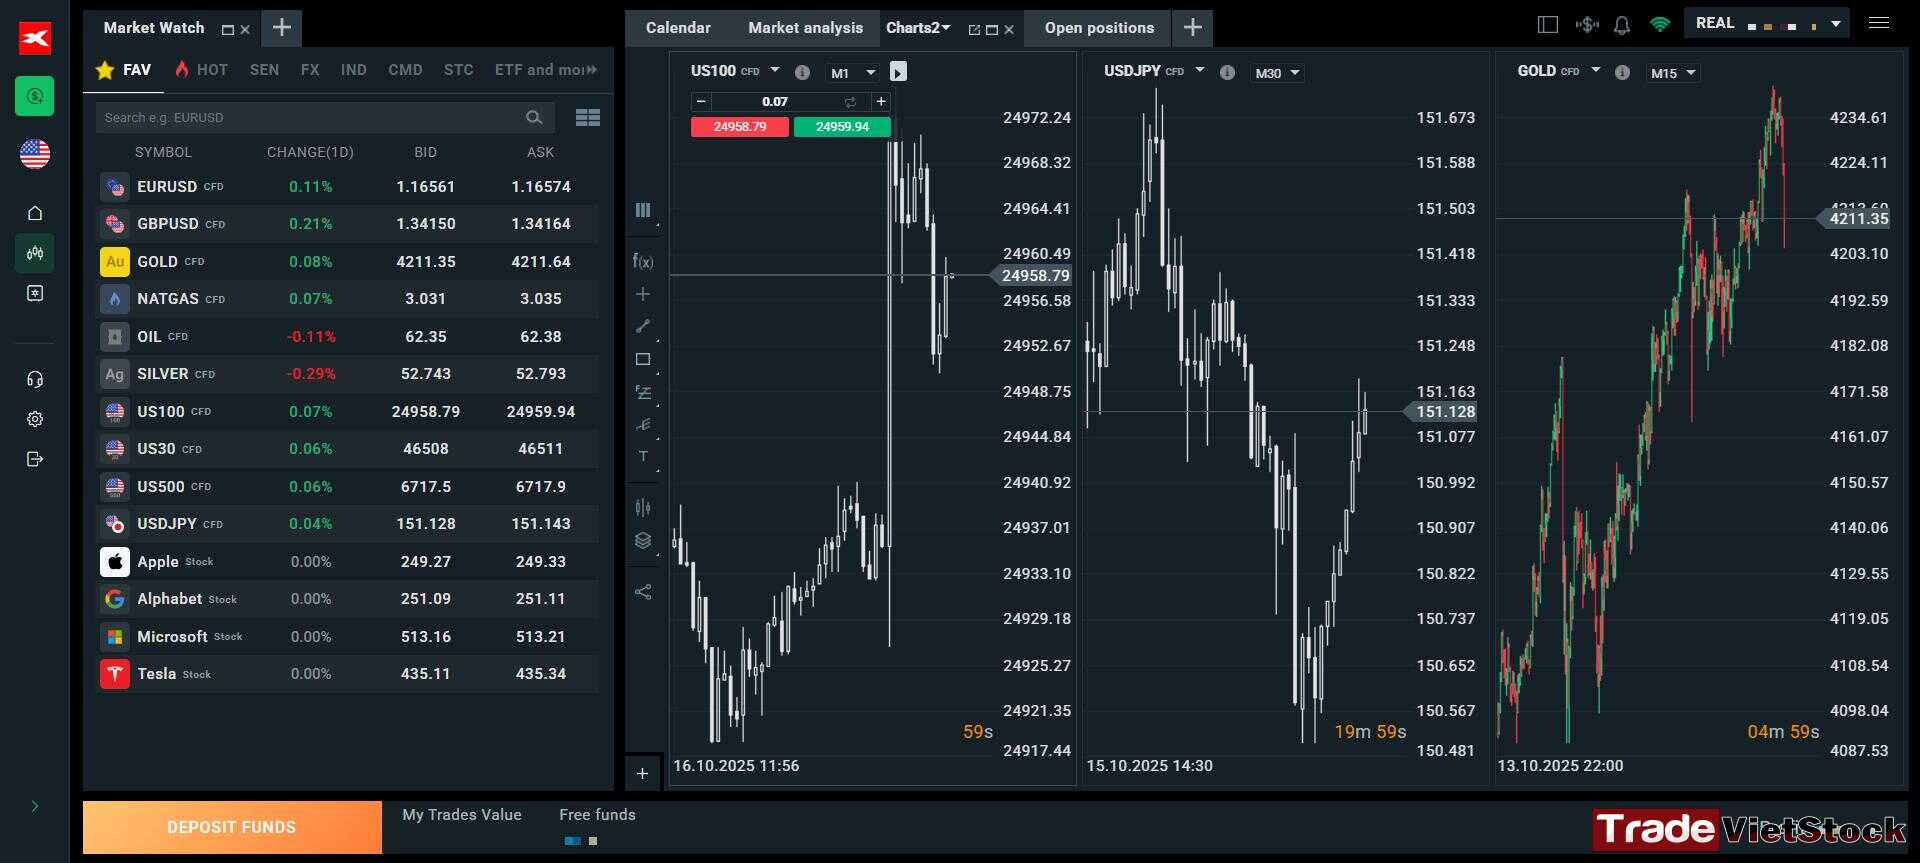The width and height of the screenshot is (1920, 863).
Task: Toggle Market Watch list view mode
Action: pos(588,117)
